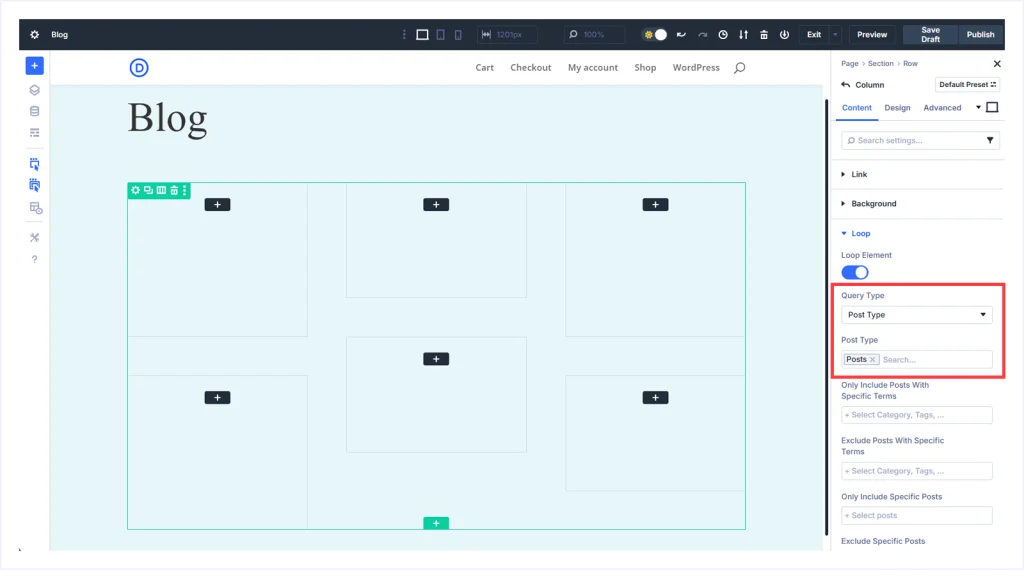
Task: Switch to the Advanced tab
Action: [942, 108]
